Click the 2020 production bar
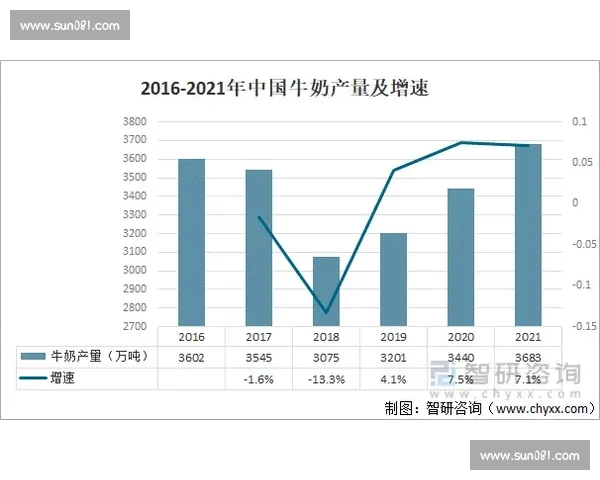 click(x=461, y=257)
